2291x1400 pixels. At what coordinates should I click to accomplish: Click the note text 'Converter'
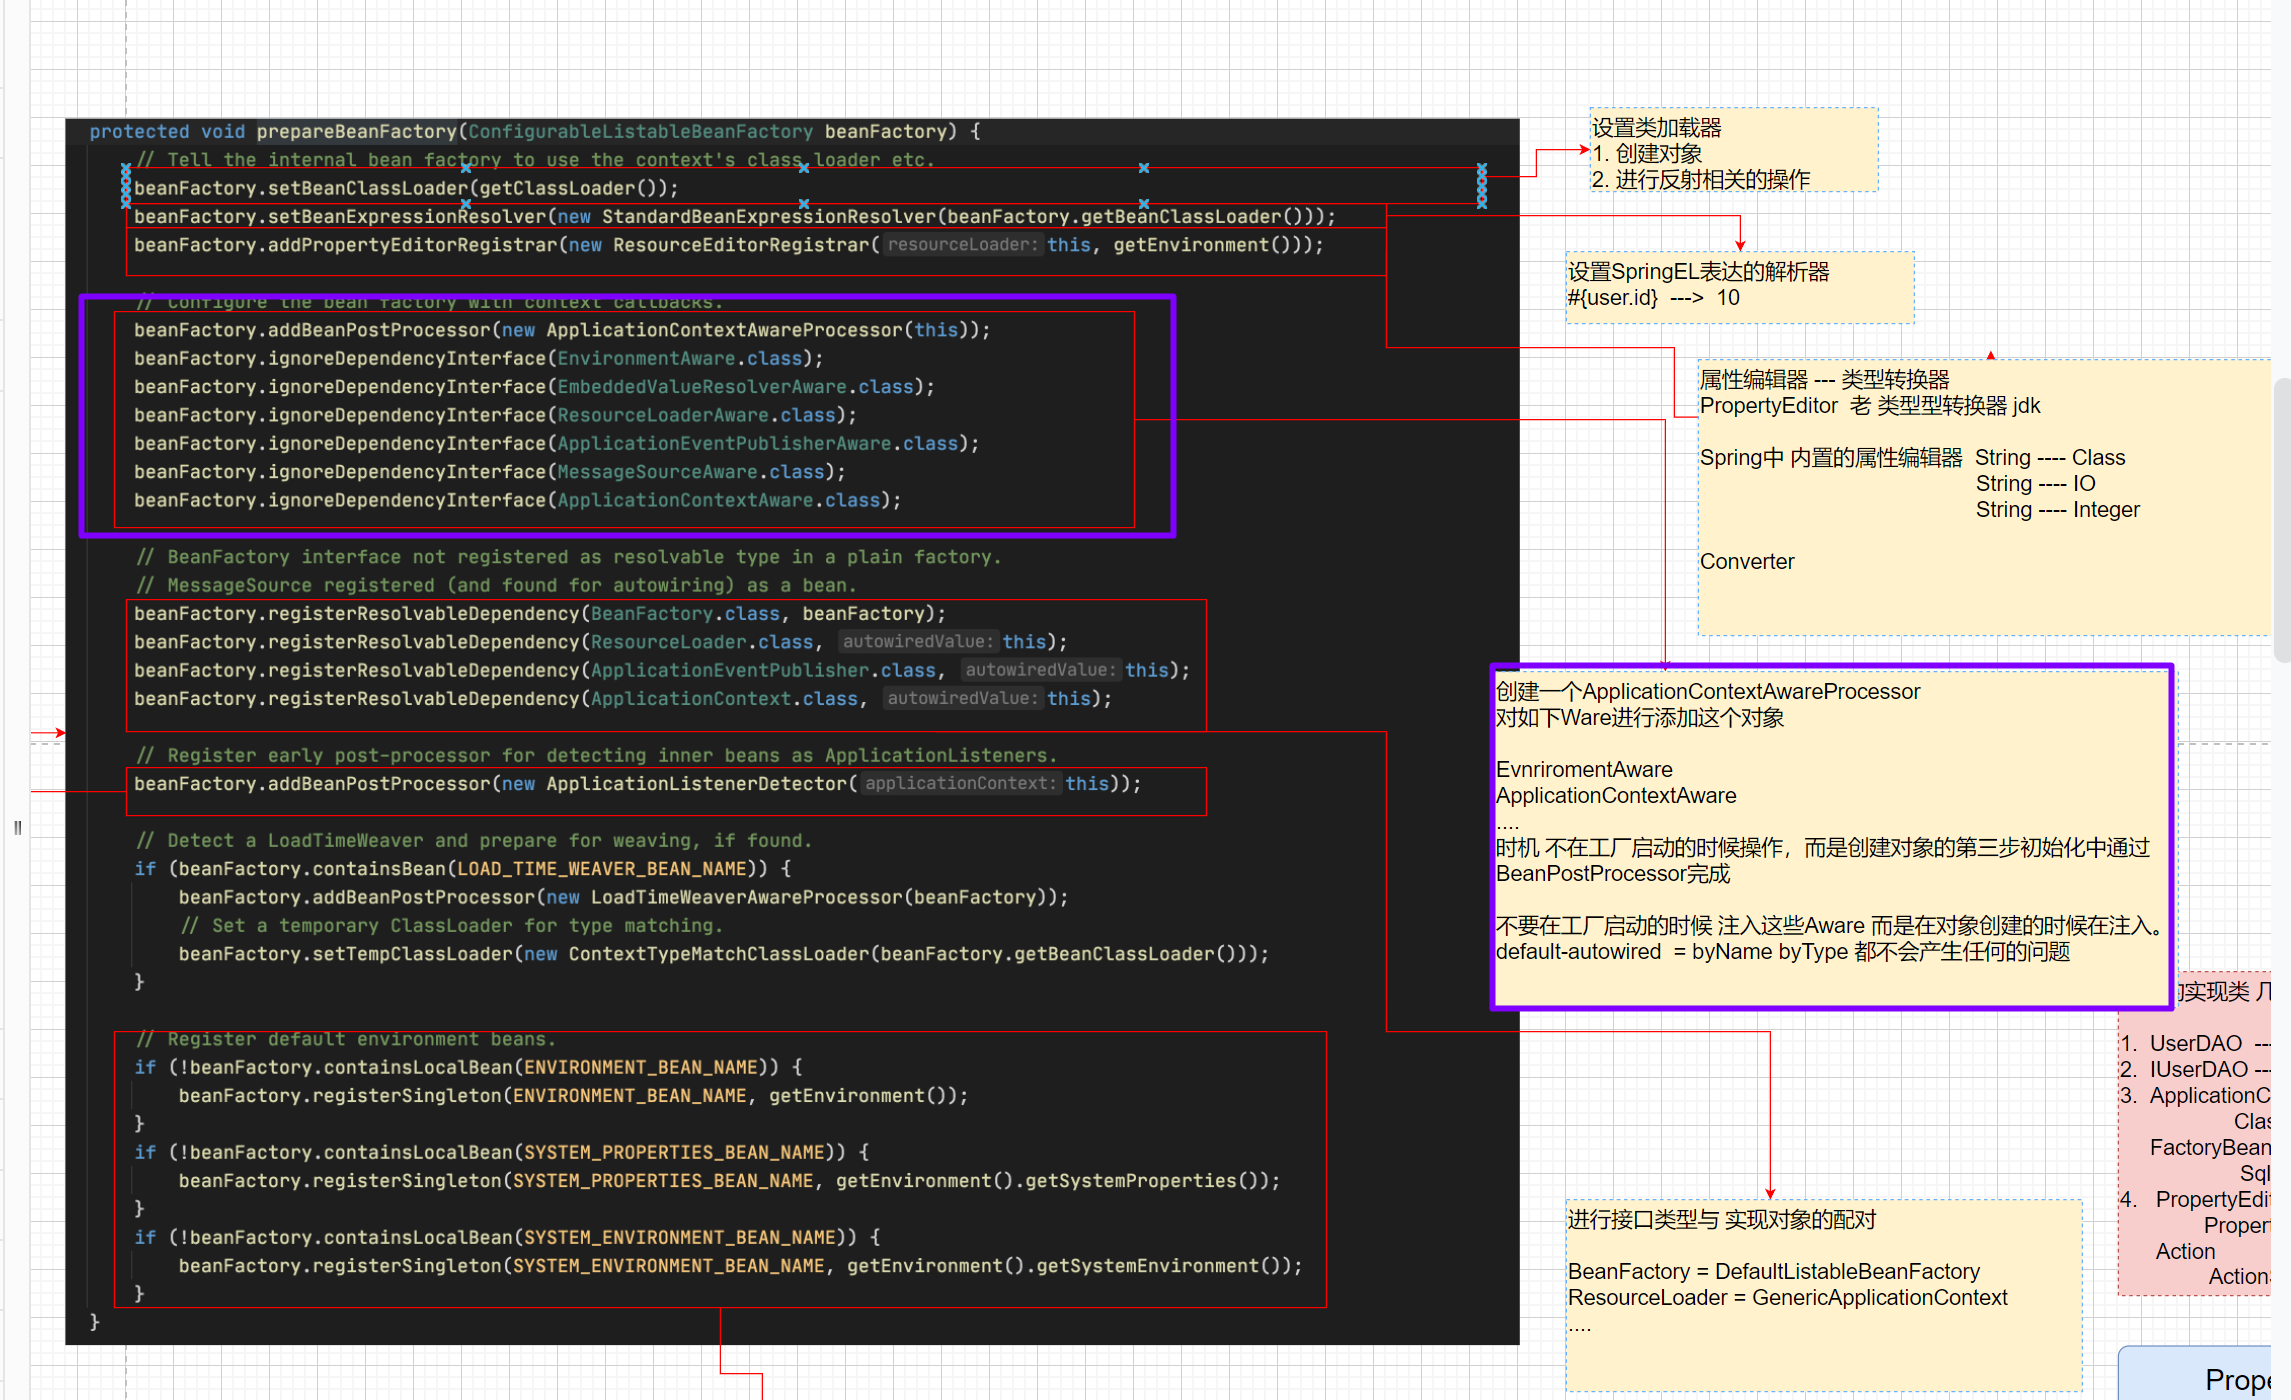(x=1747, y=562)
